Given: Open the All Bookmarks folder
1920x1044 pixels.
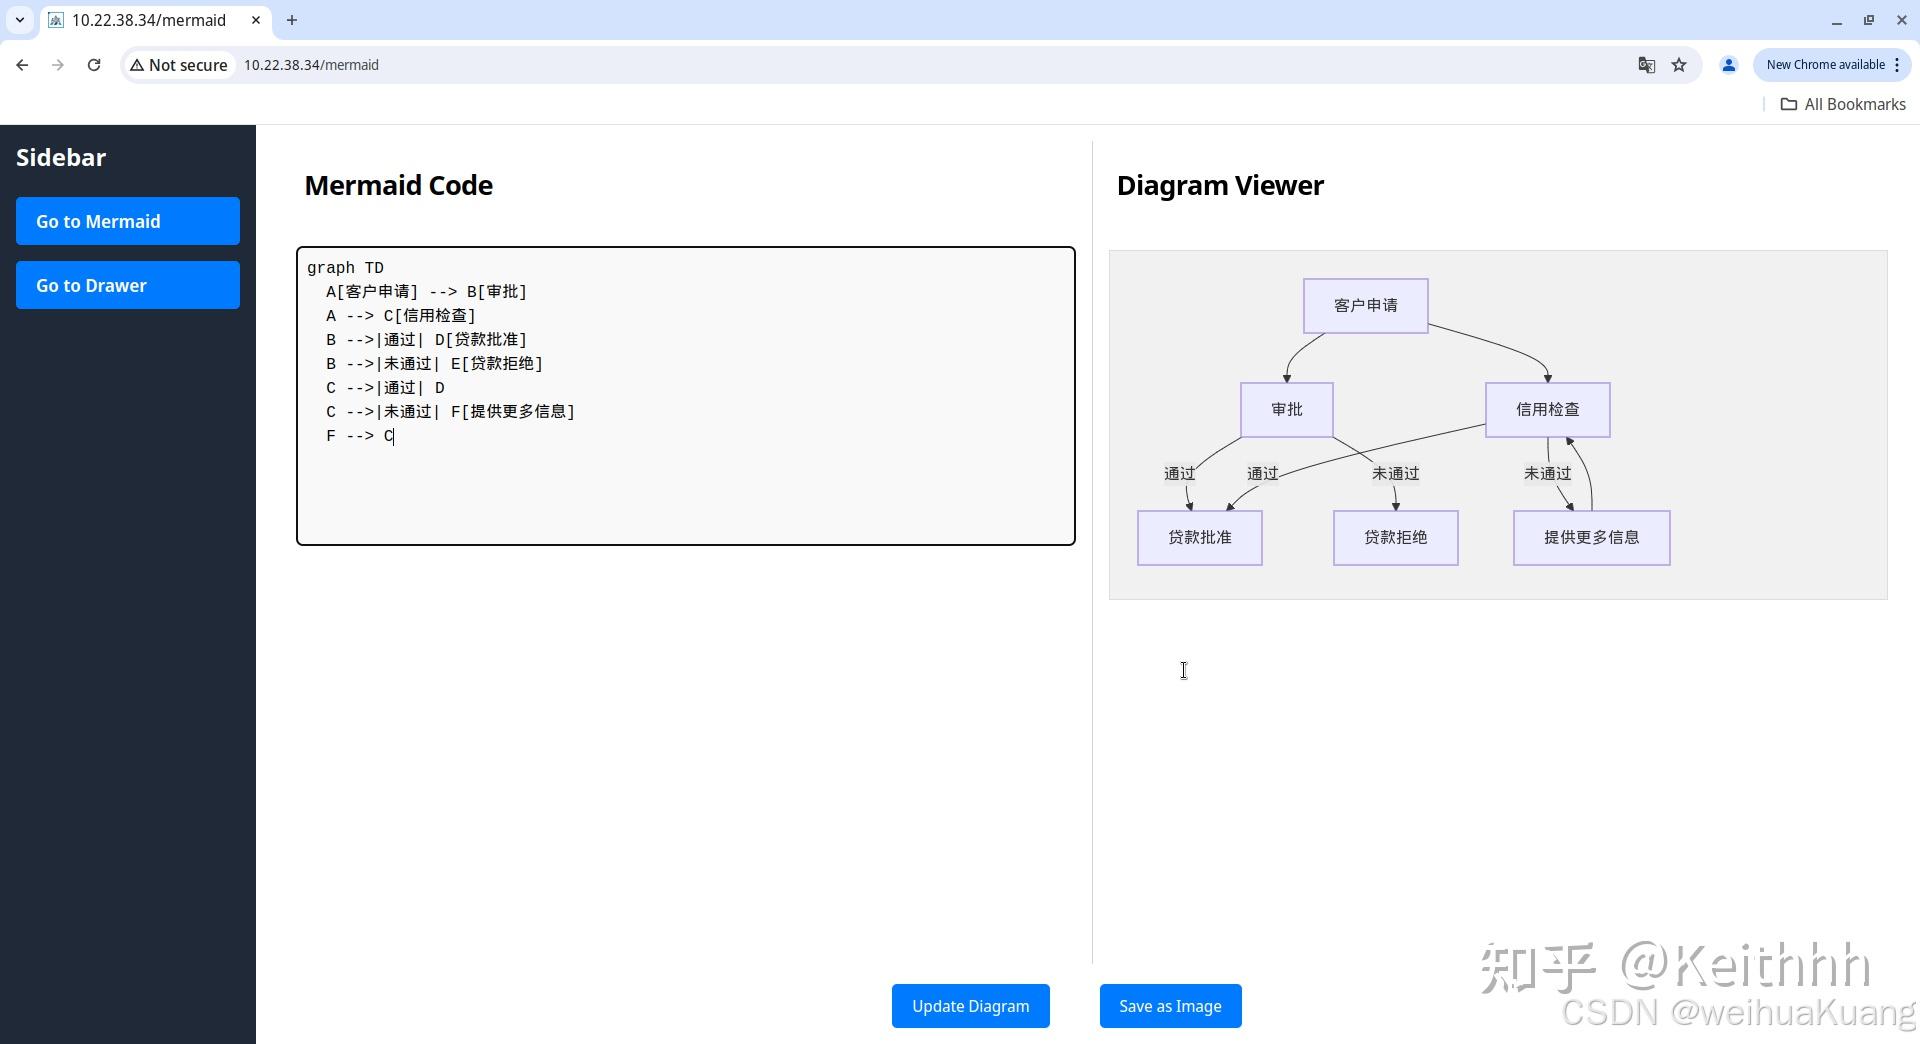Looking at the screenshot, I should click(1843, 104).
